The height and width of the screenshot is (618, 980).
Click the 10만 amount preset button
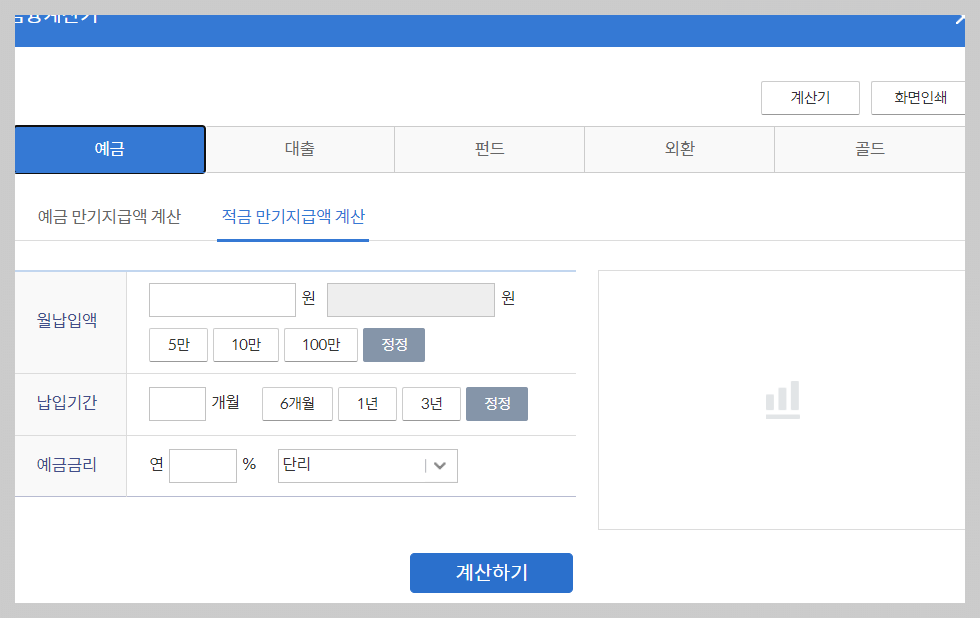[x=245, y=344]
